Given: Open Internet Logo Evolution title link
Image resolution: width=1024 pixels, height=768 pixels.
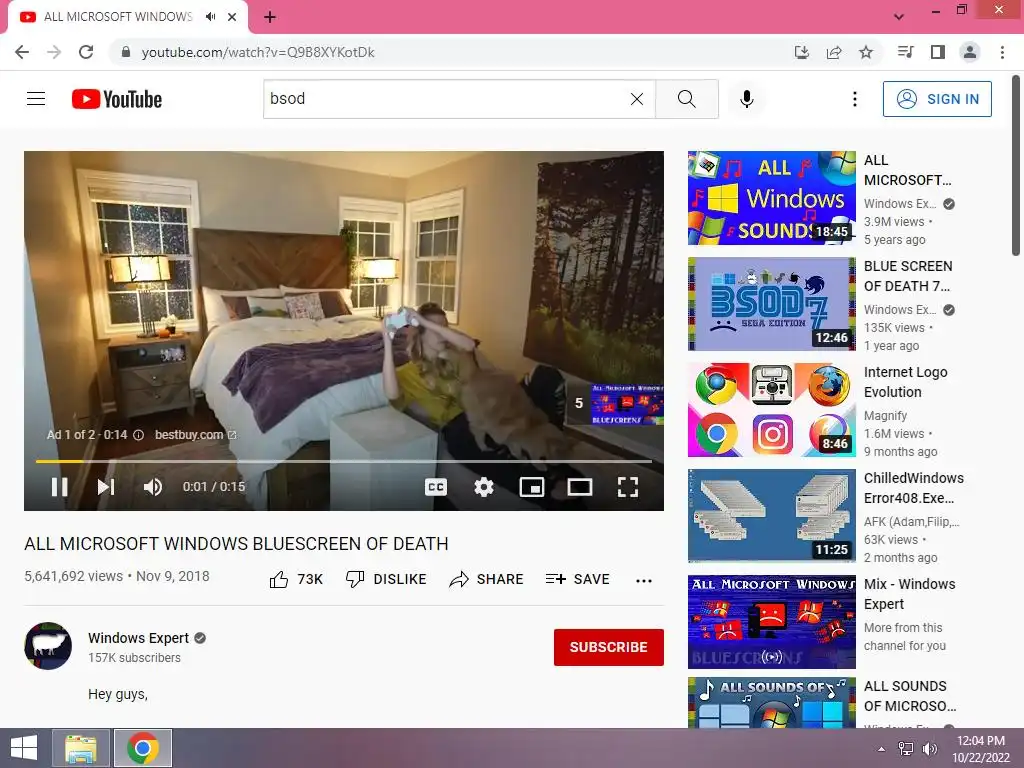Looking at the screenshot, I should (905, 382).
